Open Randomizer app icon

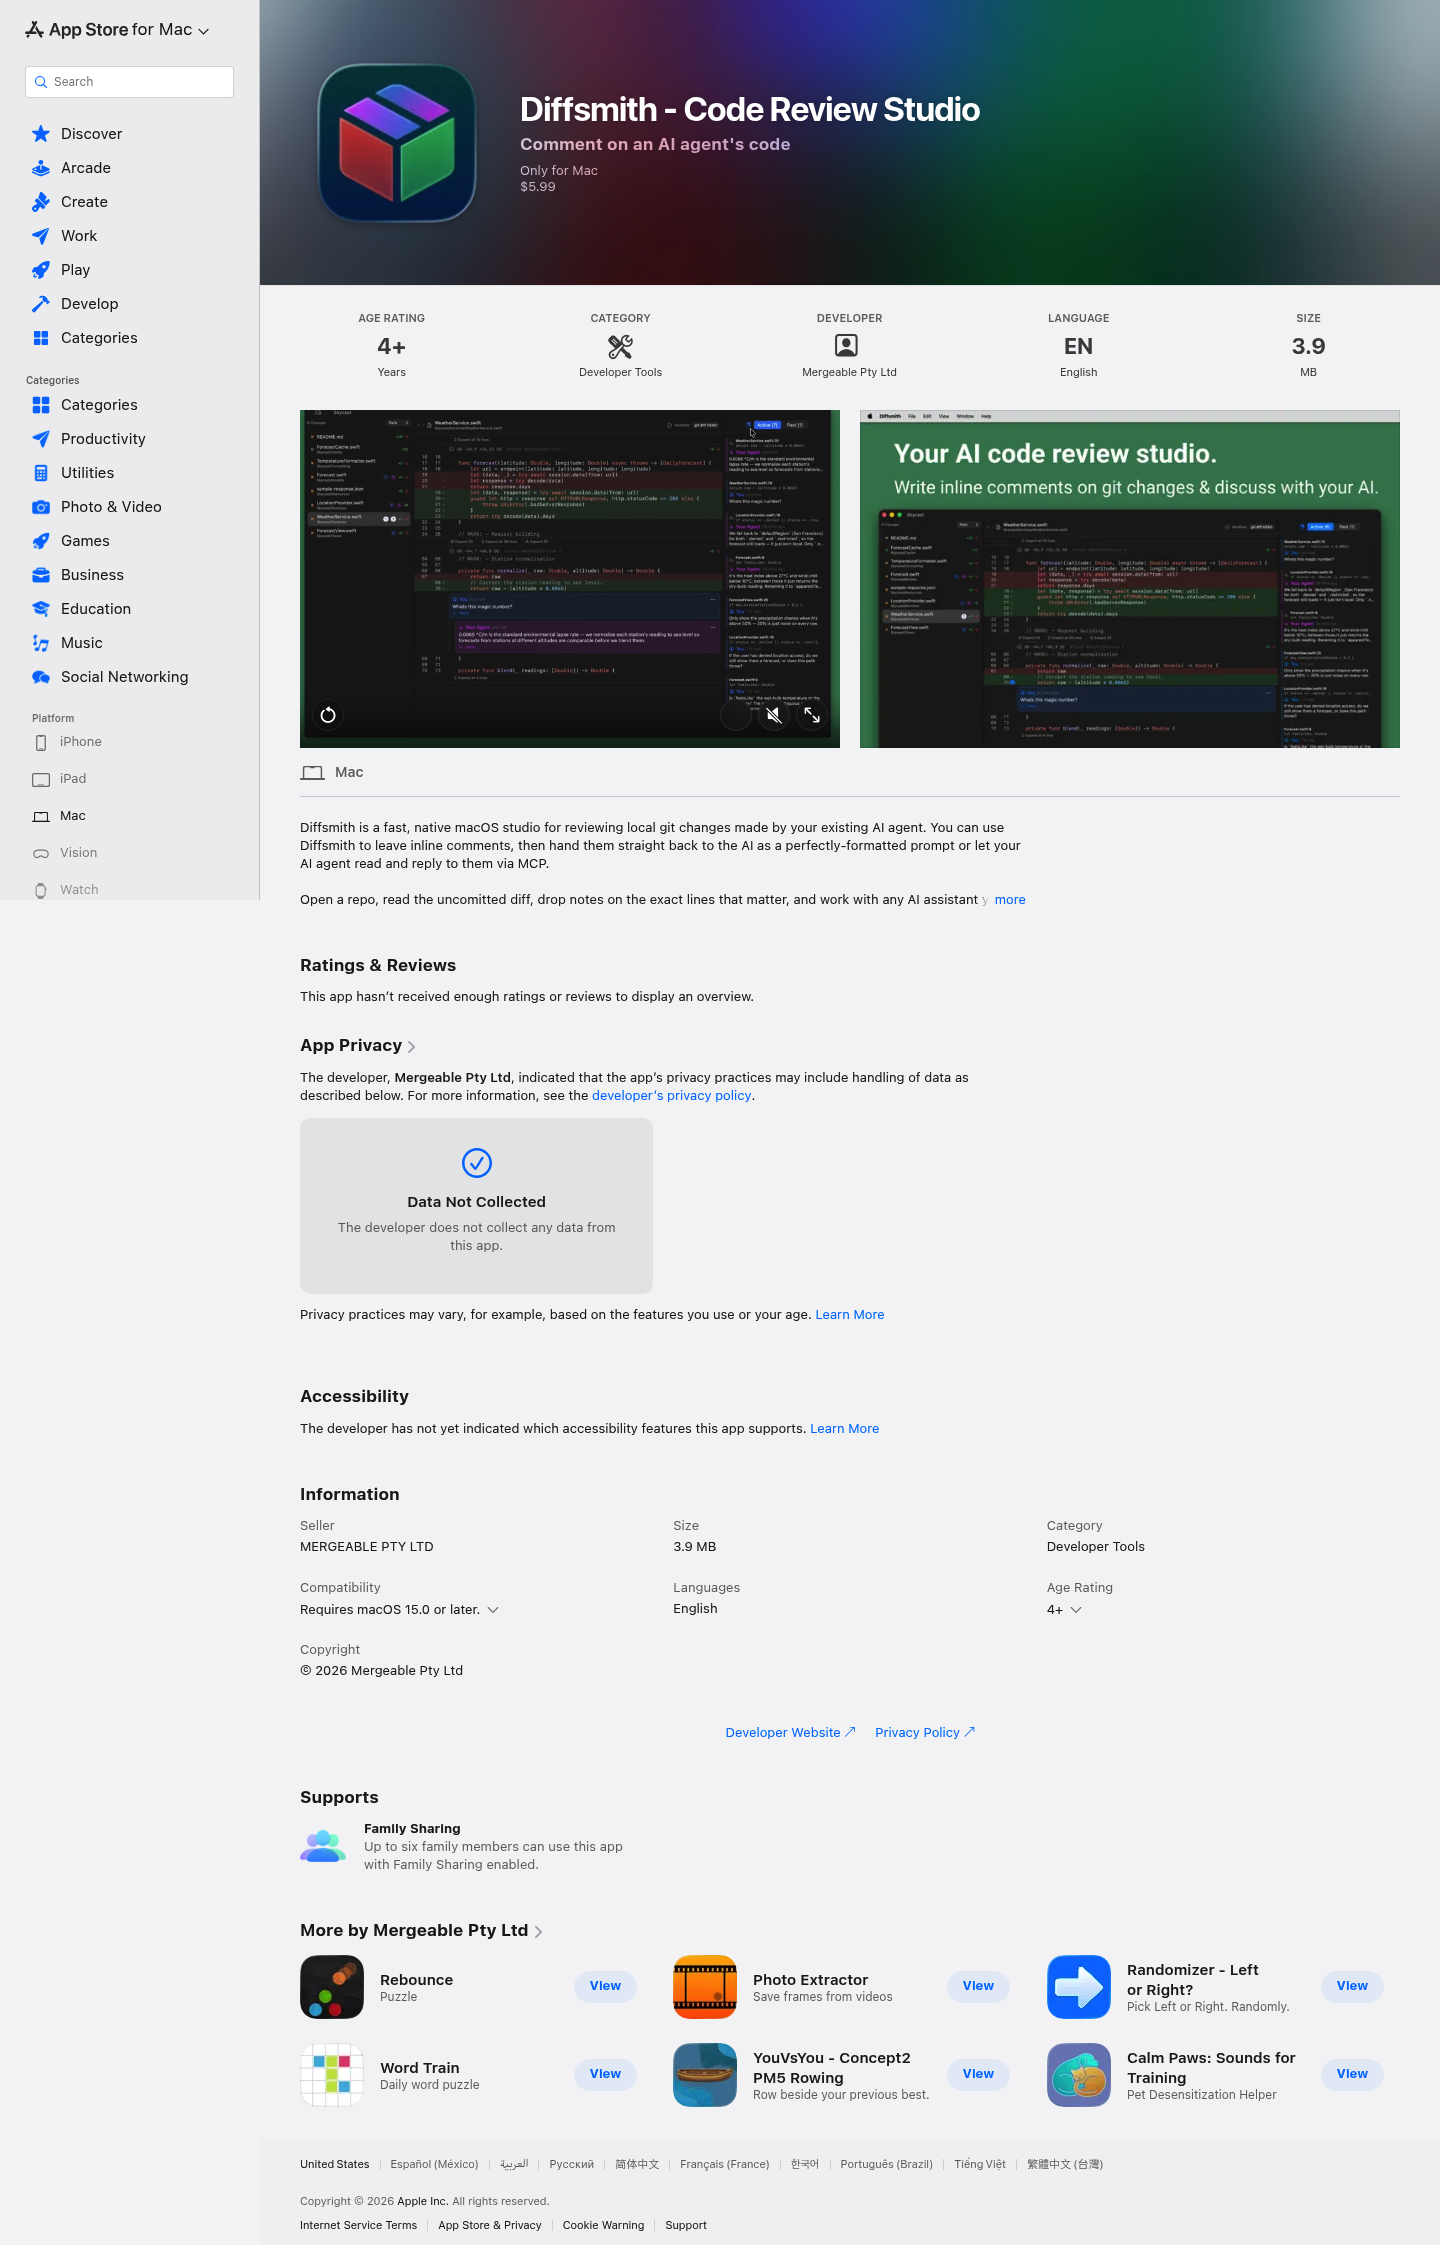click(1079, 1987)
